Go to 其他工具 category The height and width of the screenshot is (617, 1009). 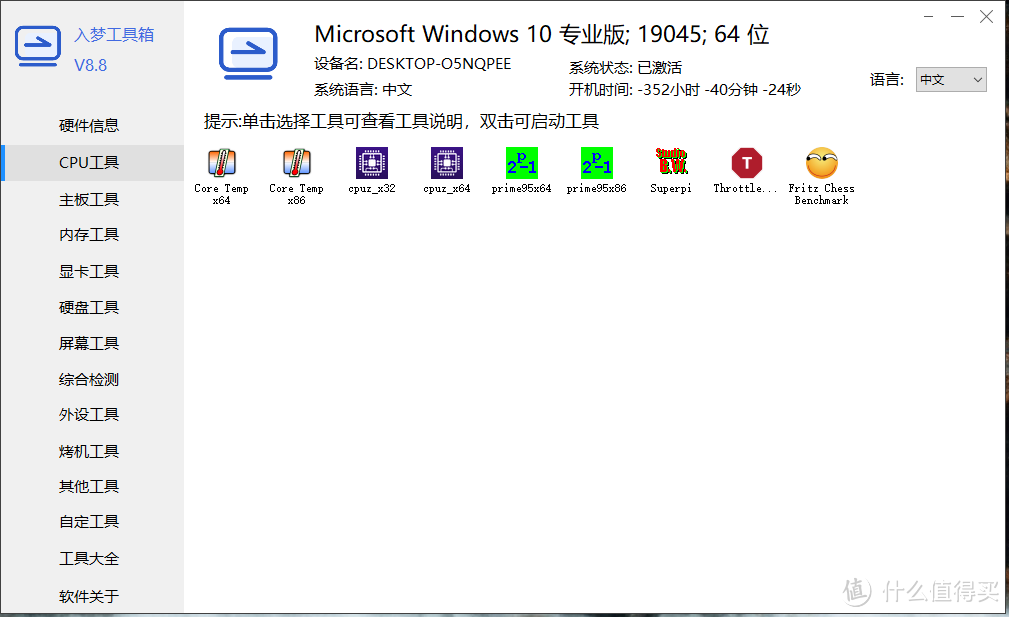(89, 486)
